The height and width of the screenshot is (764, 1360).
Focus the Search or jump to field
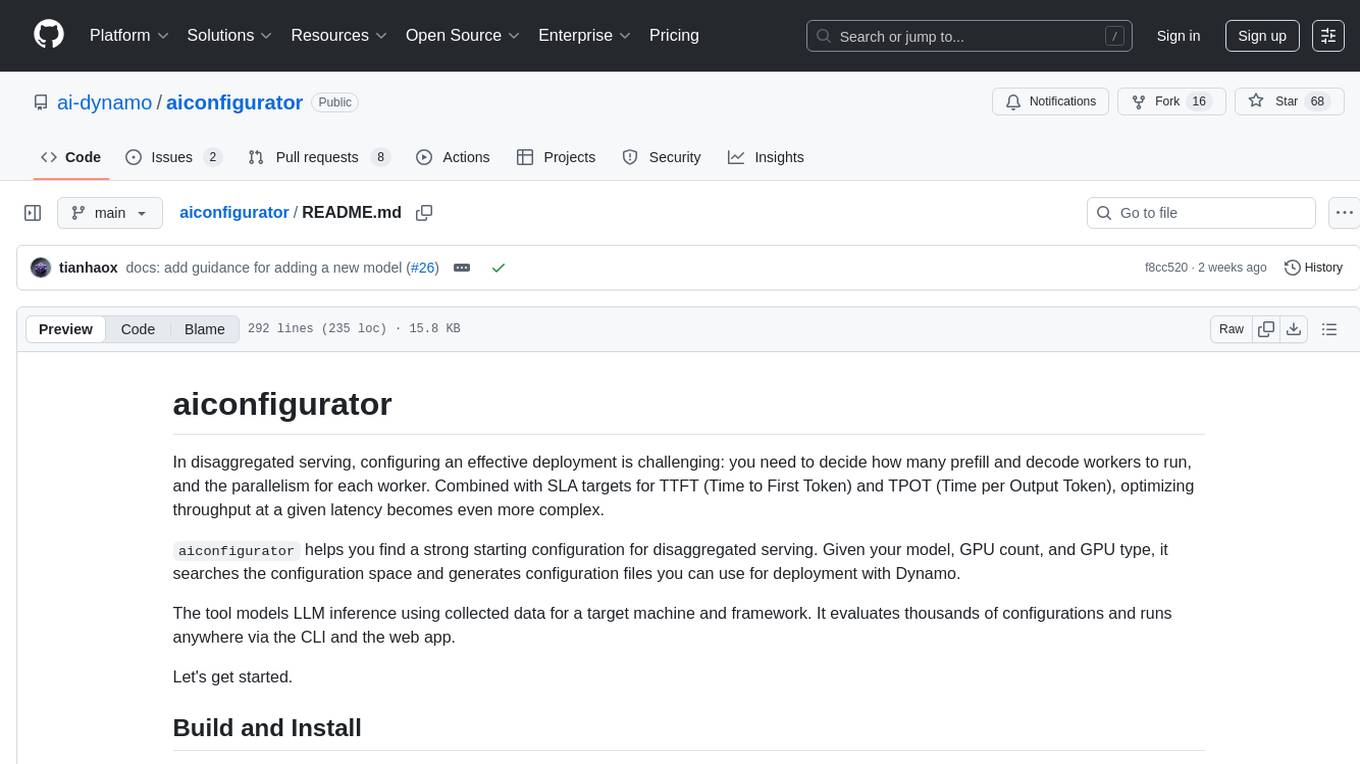pyautogui.click(x=969, y=36)
